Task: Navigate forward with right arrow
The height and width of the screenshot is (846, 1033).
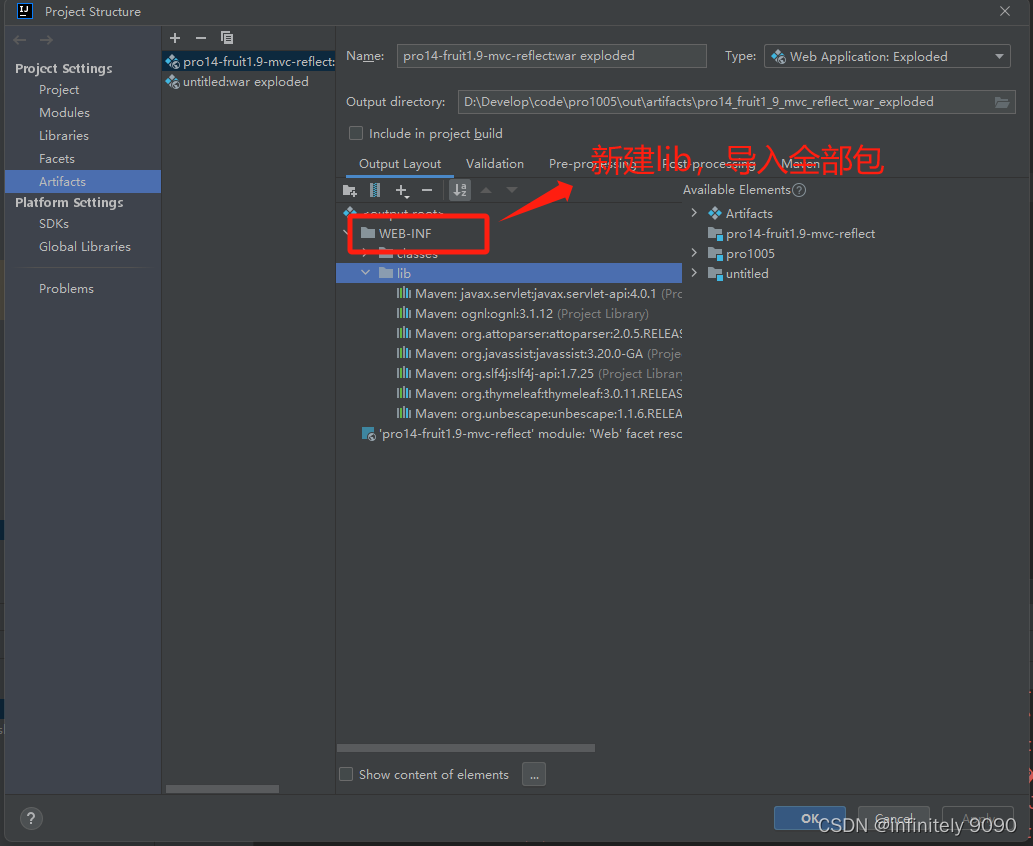Action: tap(46, 40)
